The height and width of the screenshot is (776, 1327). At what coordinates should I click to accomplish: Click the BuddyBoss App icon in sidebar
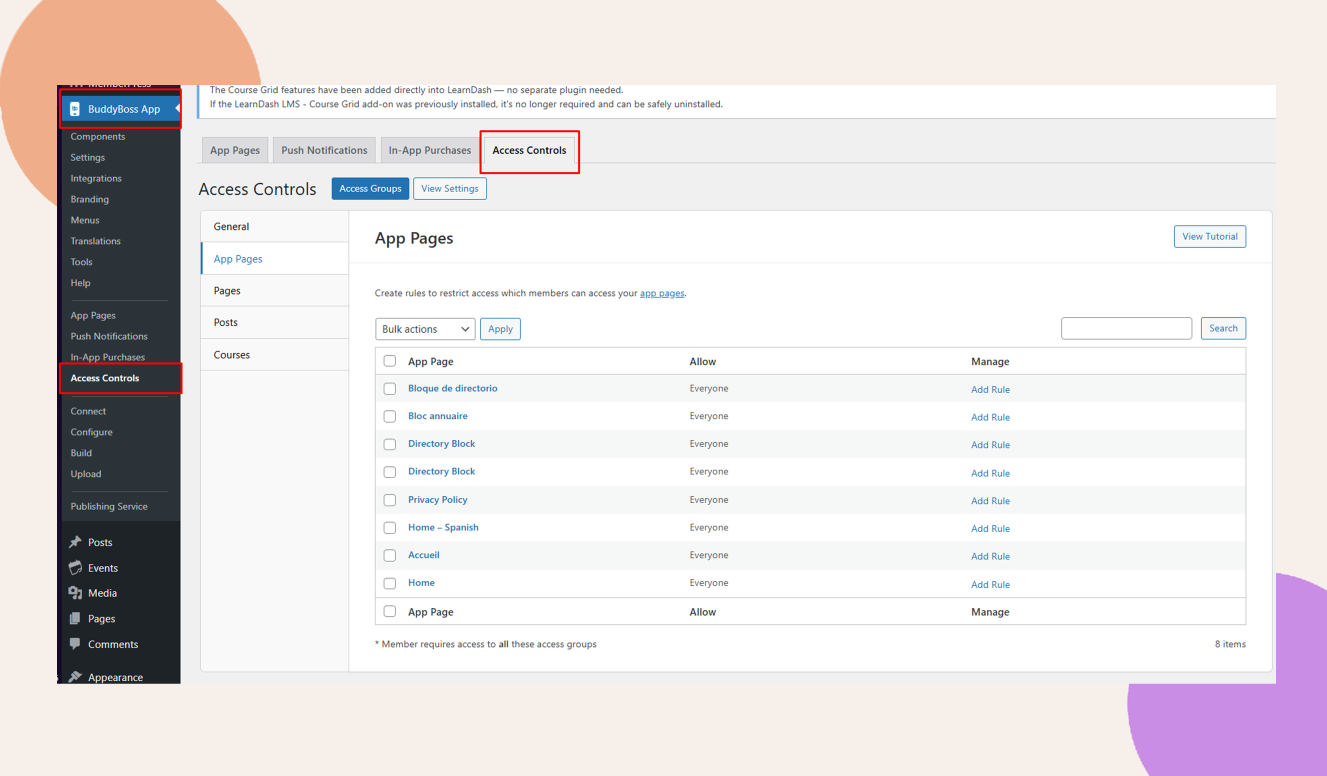75,109
